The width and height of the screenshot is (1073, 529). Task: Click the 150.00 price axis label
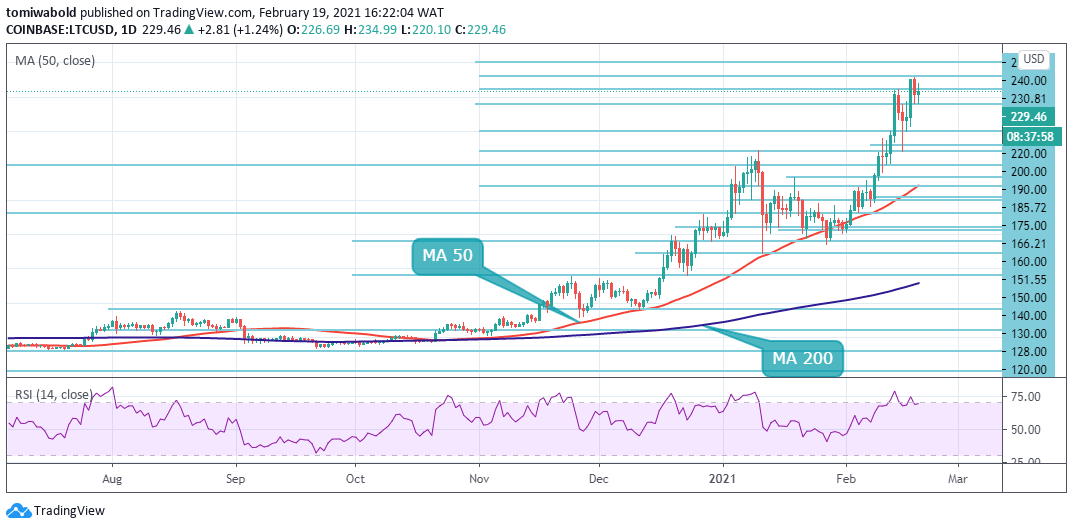pos(1028,298)
